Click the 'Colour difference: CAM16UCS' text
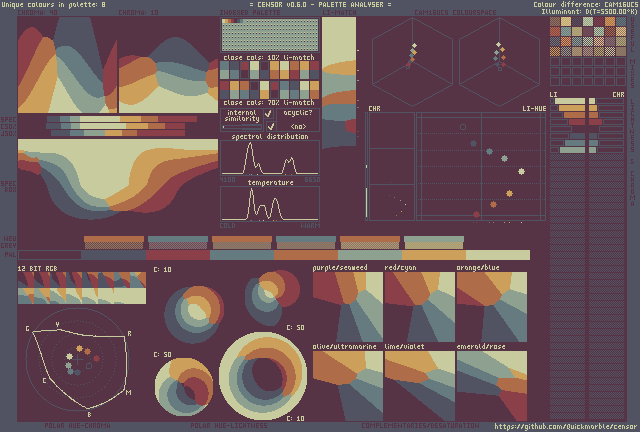 tap(585, 4)
